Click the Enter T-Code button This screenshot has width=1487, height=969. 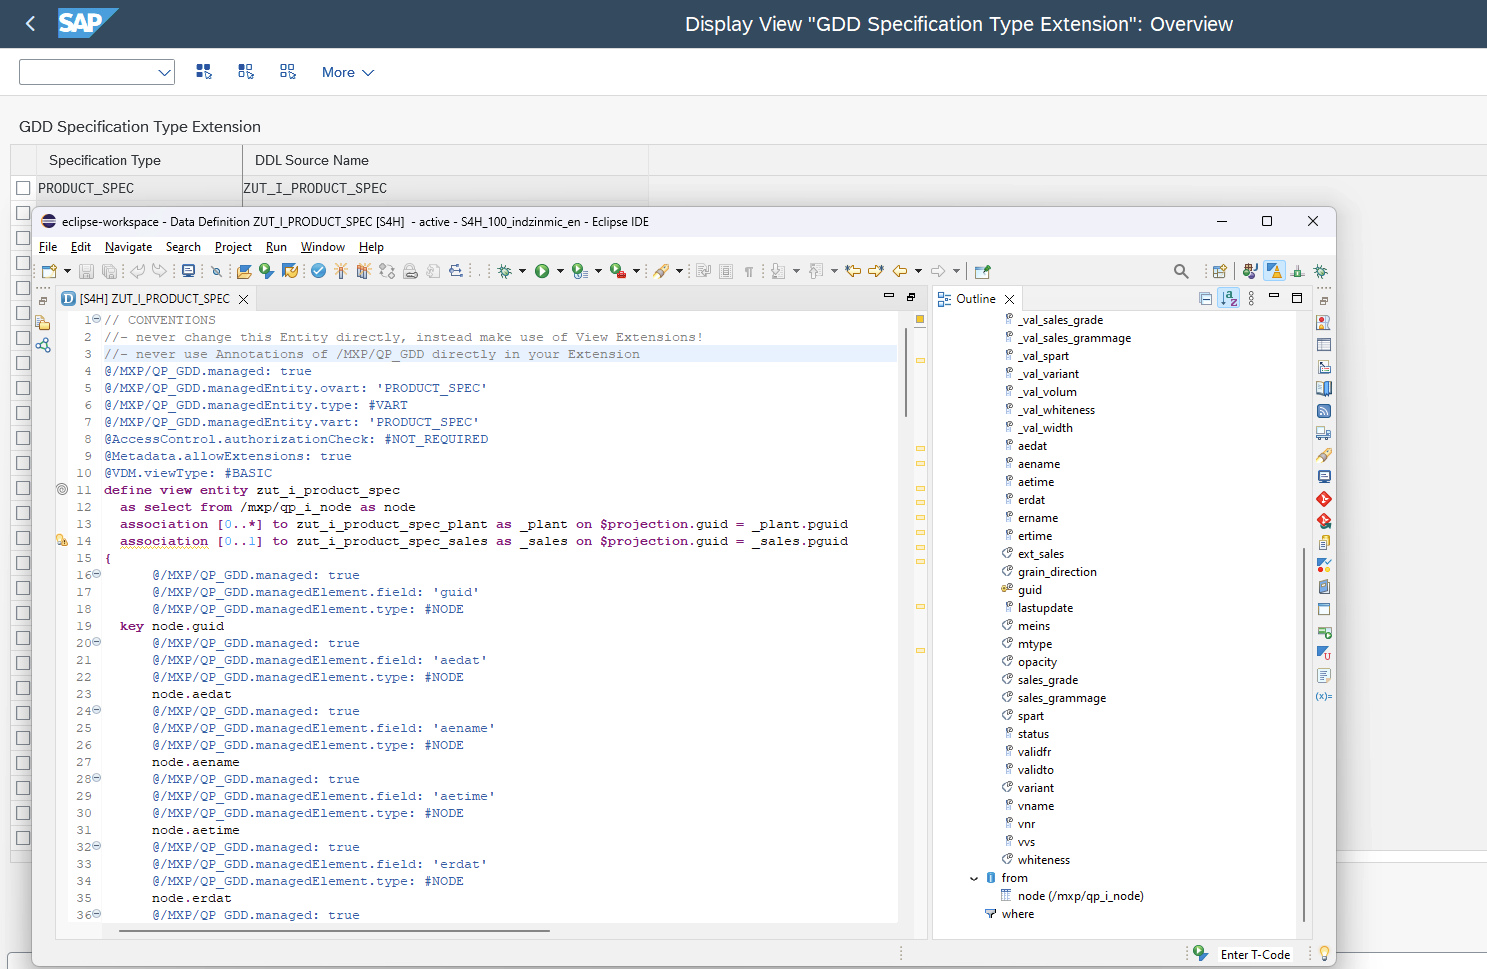coord(1255,954)
